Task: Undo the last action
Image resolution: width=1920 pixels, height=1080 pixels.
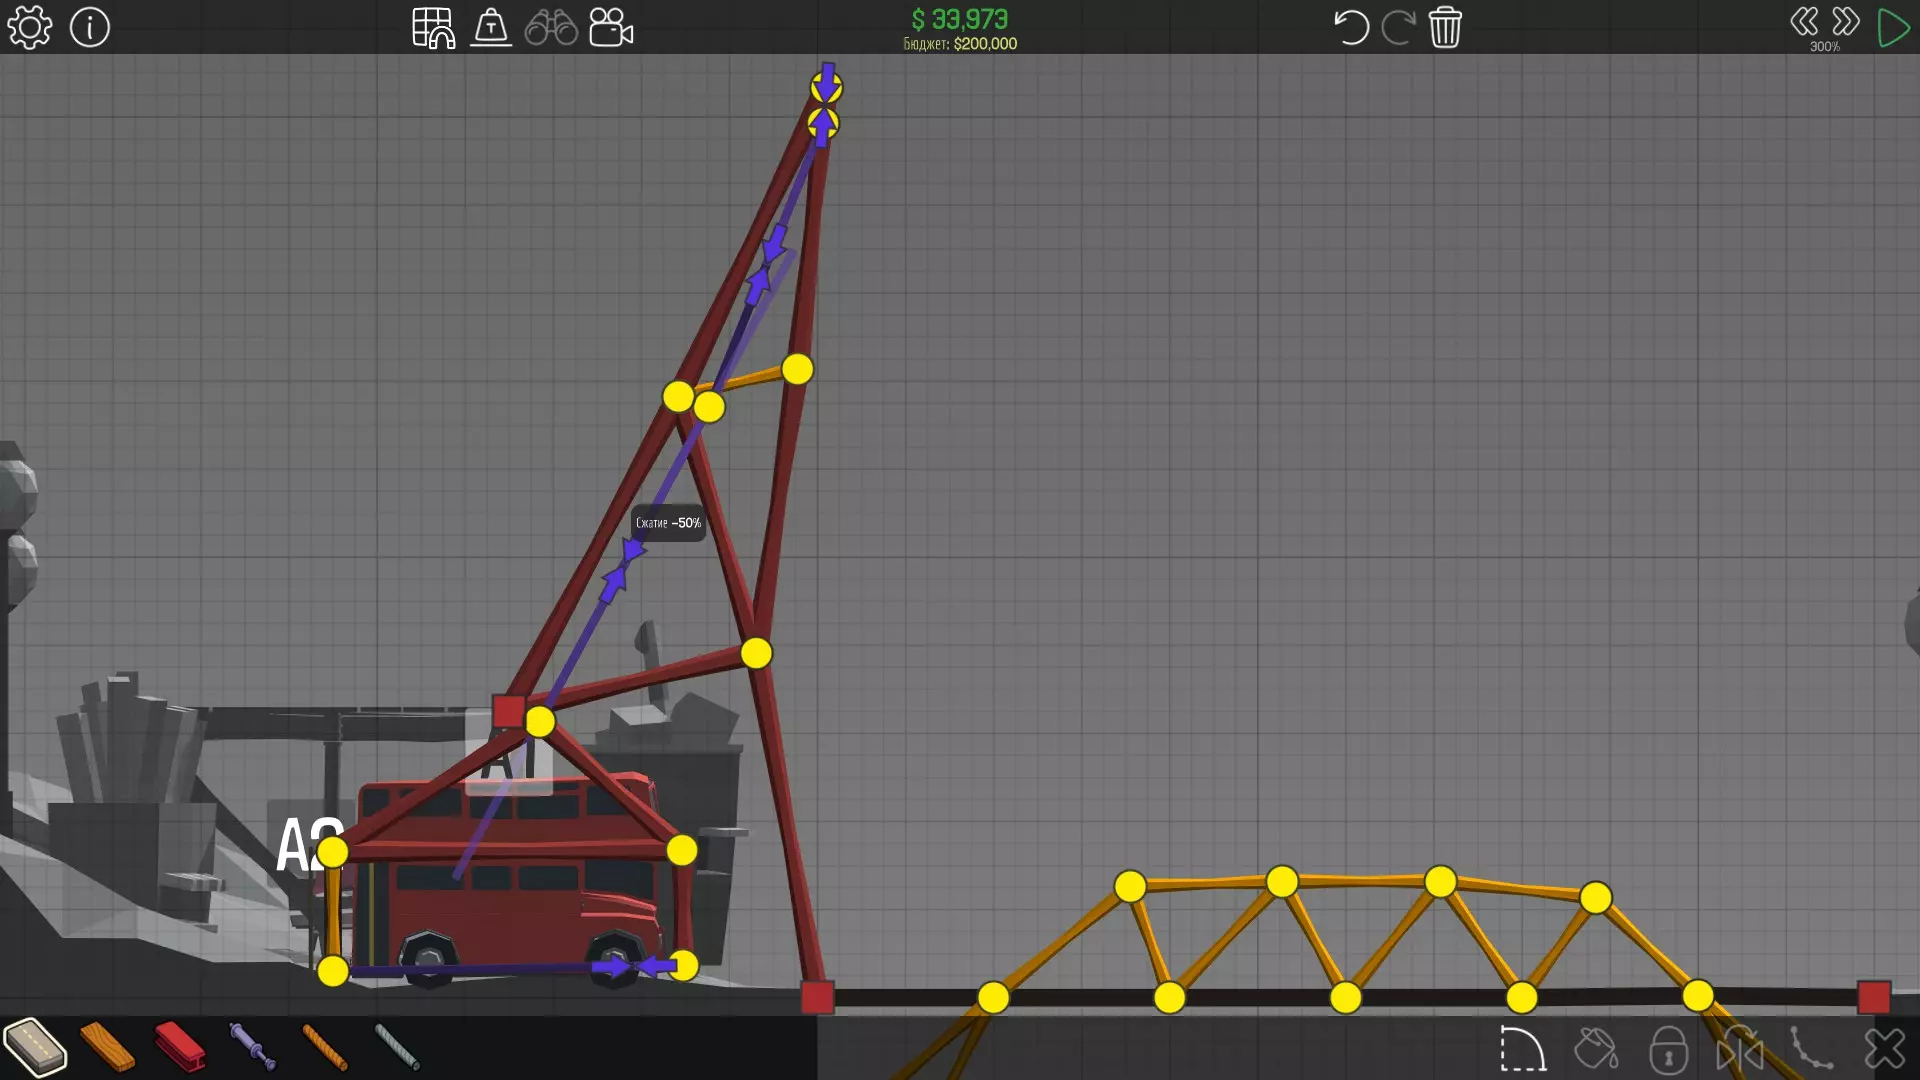Action: pos(1350,27)
